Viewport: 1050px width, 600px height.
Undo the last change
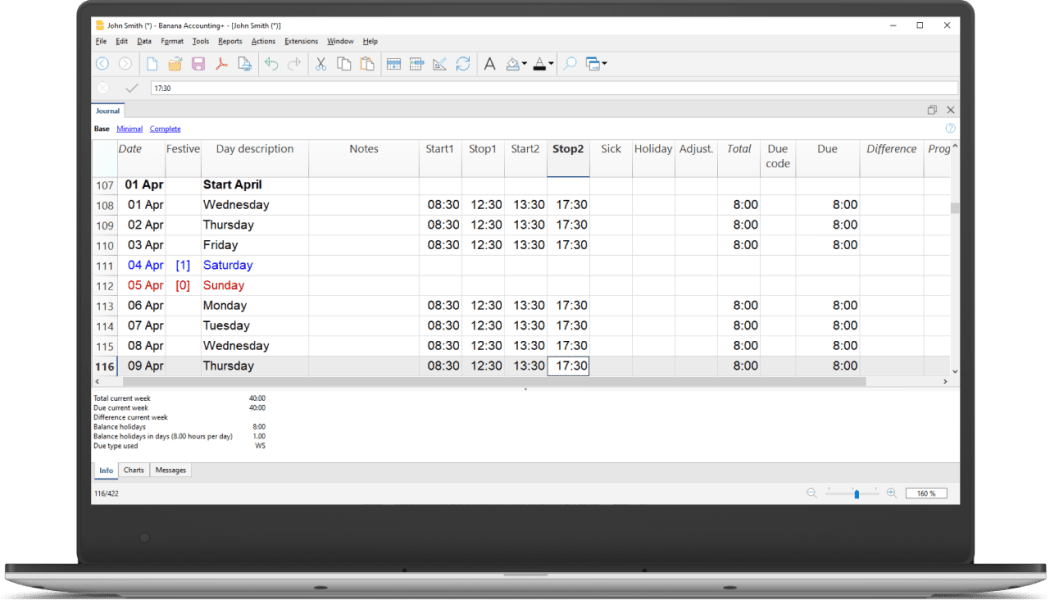[271, 63]
